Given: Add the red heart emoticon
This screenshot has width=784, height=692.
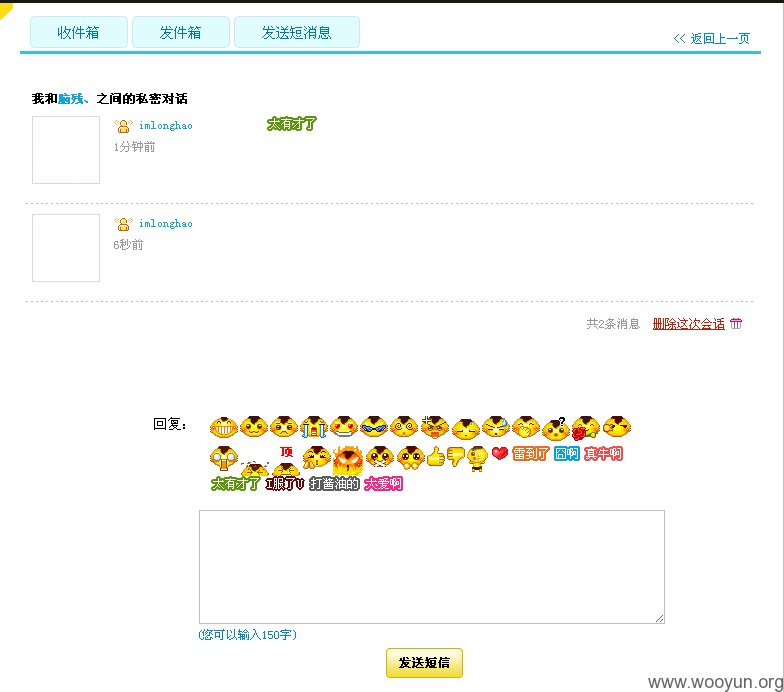Looking at the screenshot, I should click(x=500, y=454).
